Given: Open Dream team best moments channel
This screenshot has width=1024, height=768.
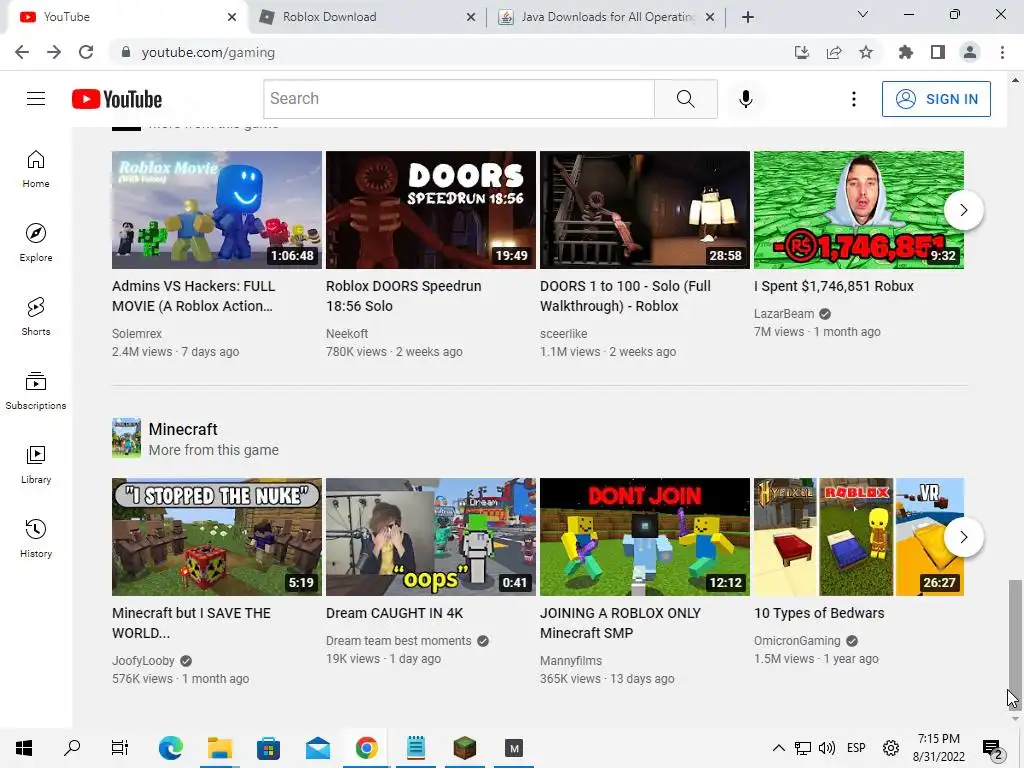Looking at the screenshot, I should point(398,641).
